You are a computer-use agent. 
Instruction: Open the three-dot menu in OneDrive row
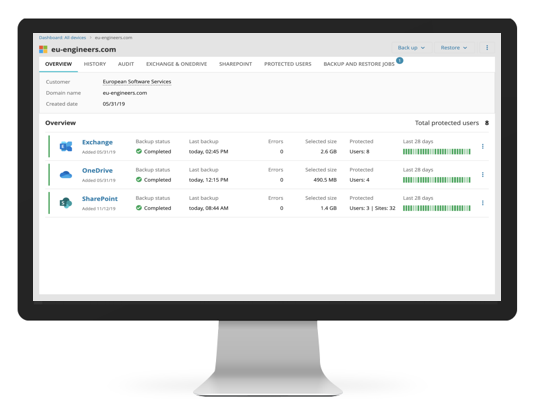click(x=483, y=175)
